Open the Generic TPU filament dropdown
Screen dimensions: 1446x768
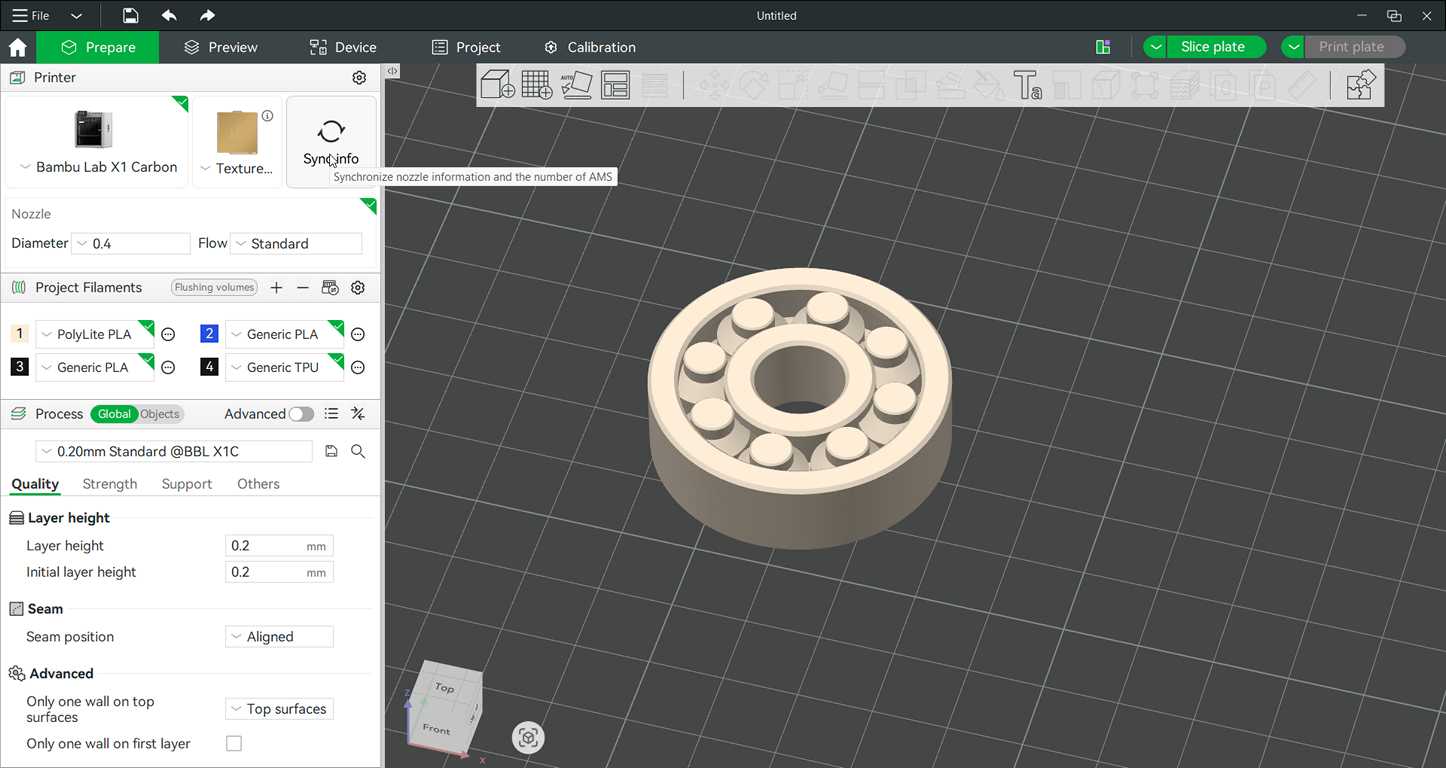pyautogui.click(x=284, y=367)
